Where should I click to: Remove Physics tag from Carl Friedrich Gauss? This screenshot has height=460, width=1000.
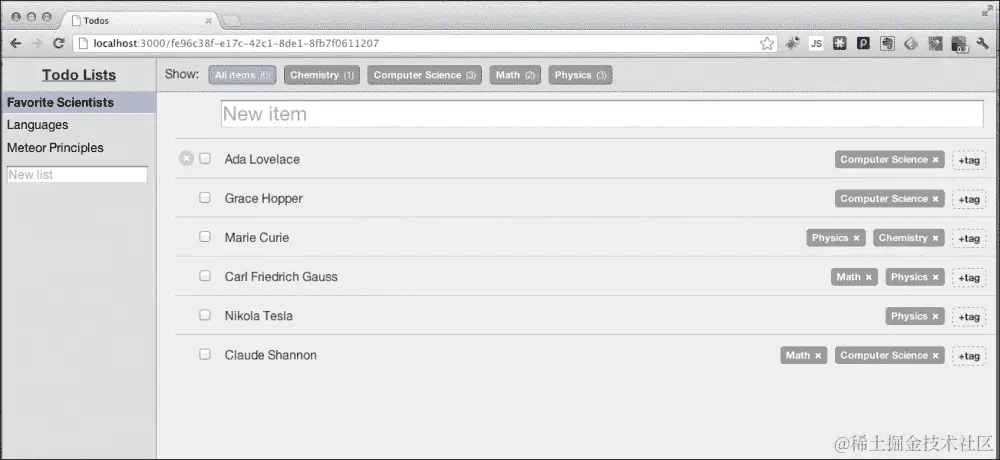936,278
